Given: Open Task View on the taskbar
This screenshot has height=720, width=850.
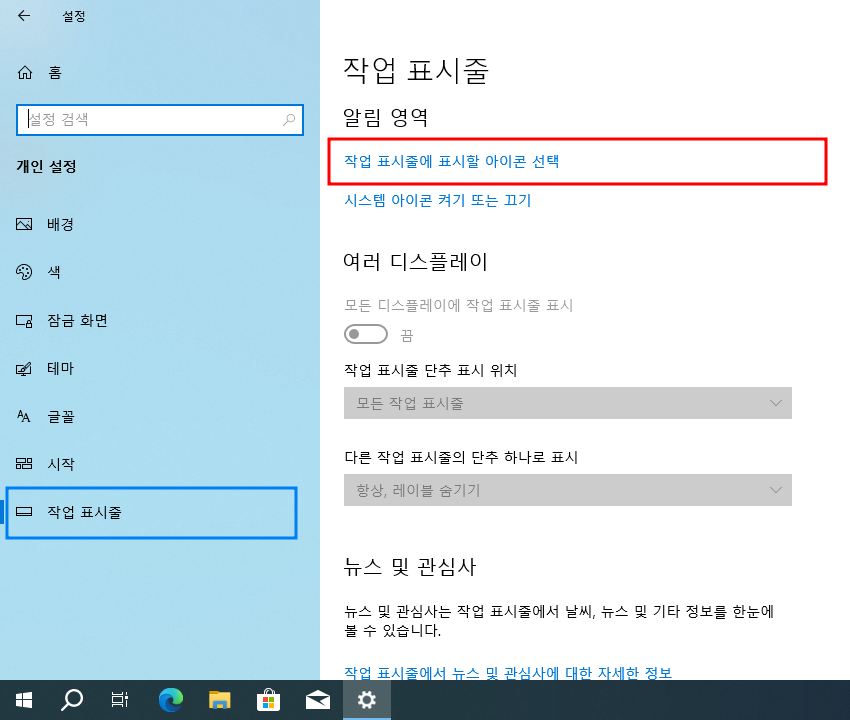Looking at the screenshot, I should (x=120, y=700).
